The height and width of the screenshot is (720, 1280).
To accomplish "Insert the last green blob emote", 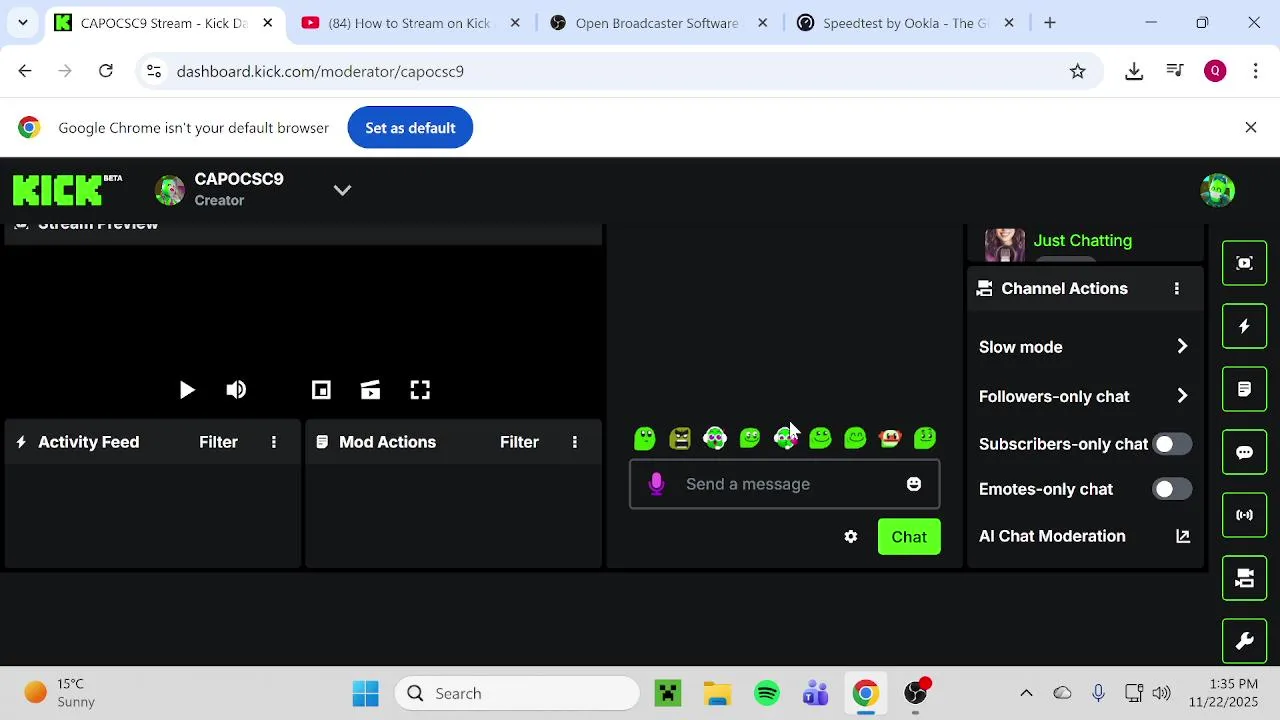I will (925, 438).
